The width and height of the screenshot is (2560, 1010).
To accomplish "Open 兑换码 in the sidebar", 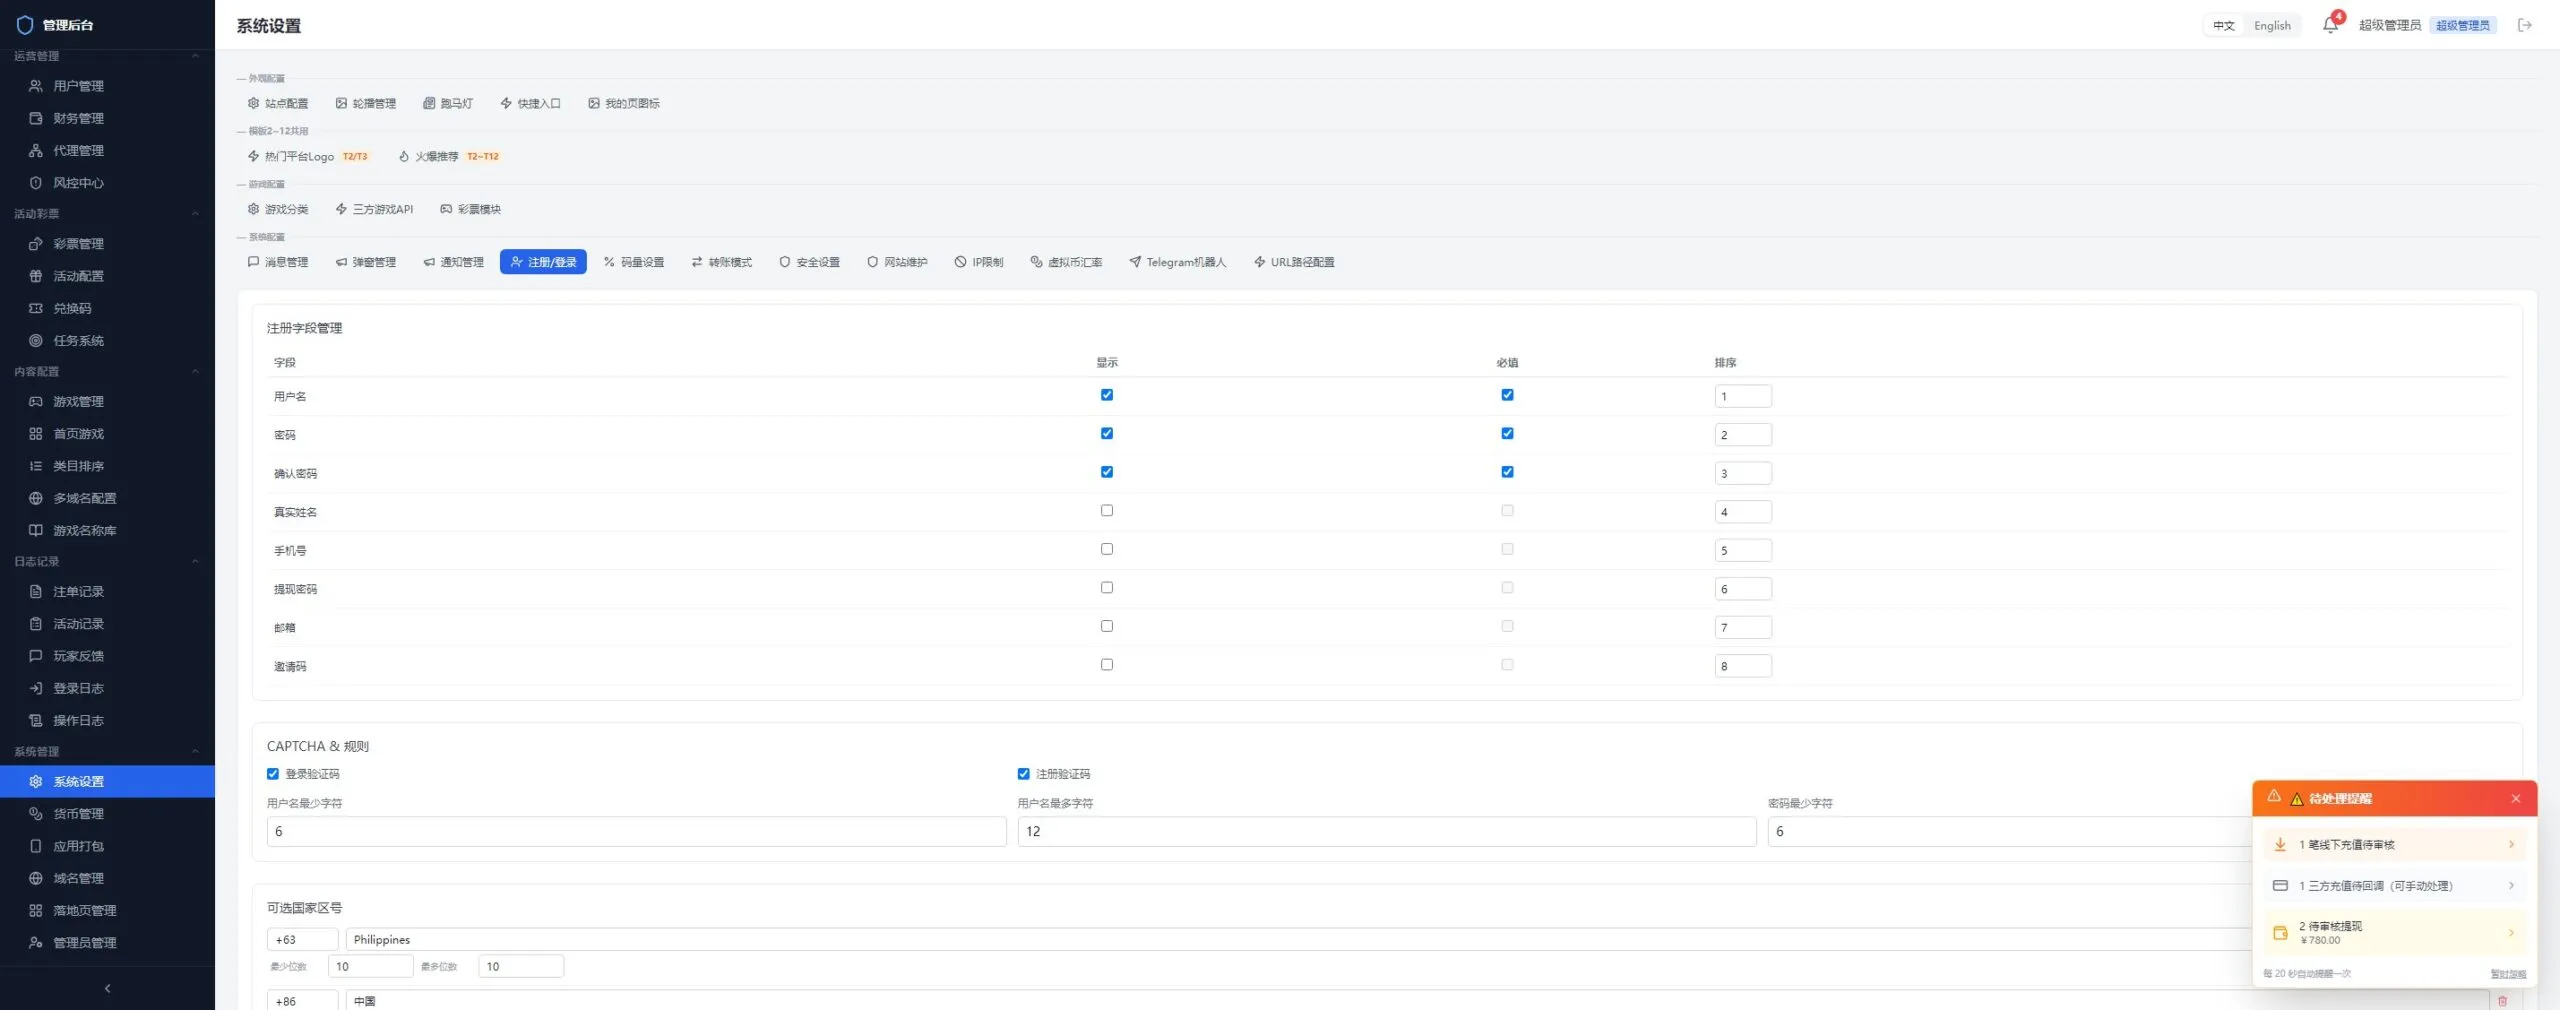I will (x=107, y=308).
